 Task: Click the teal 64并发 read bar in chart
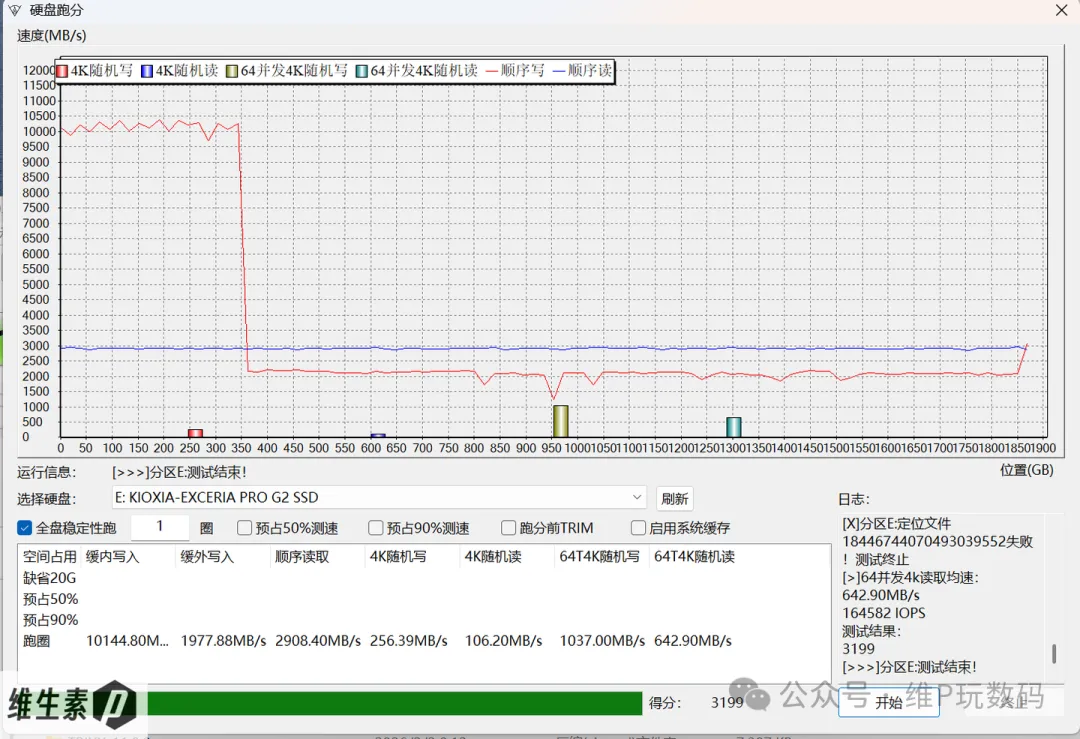[734, 427]
